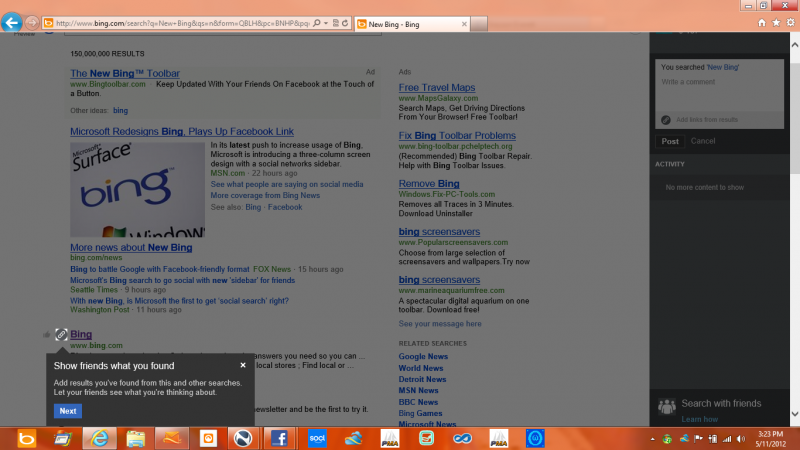Click the 'Search with friends' people icon

(666, 406)
